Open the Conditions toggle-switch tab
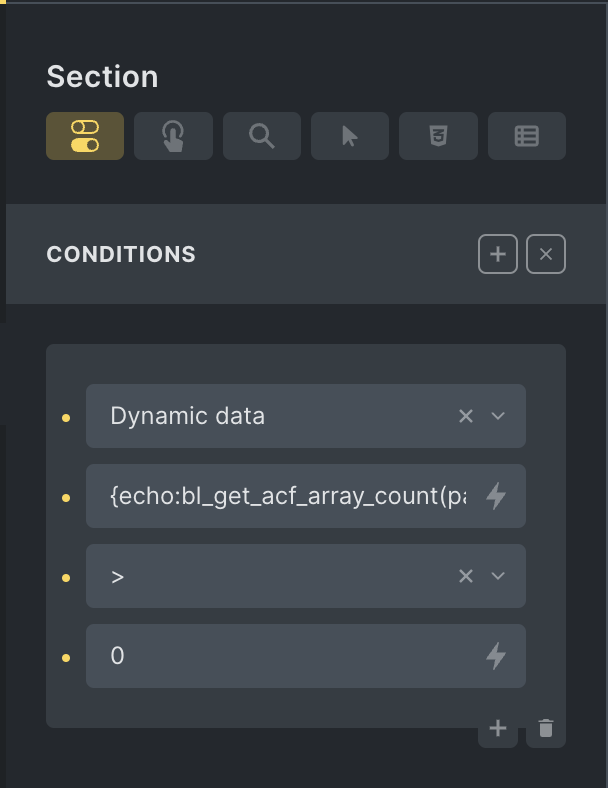This screenshot has height=788, width=608. (85, 136)
